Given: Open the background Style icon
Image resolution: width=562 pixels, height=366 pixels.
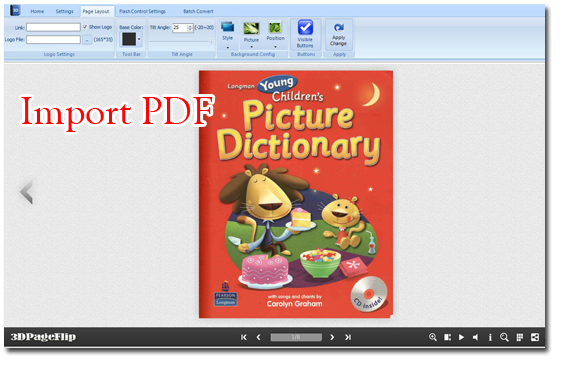Looking at the screenshot, I should click(228, 27).
